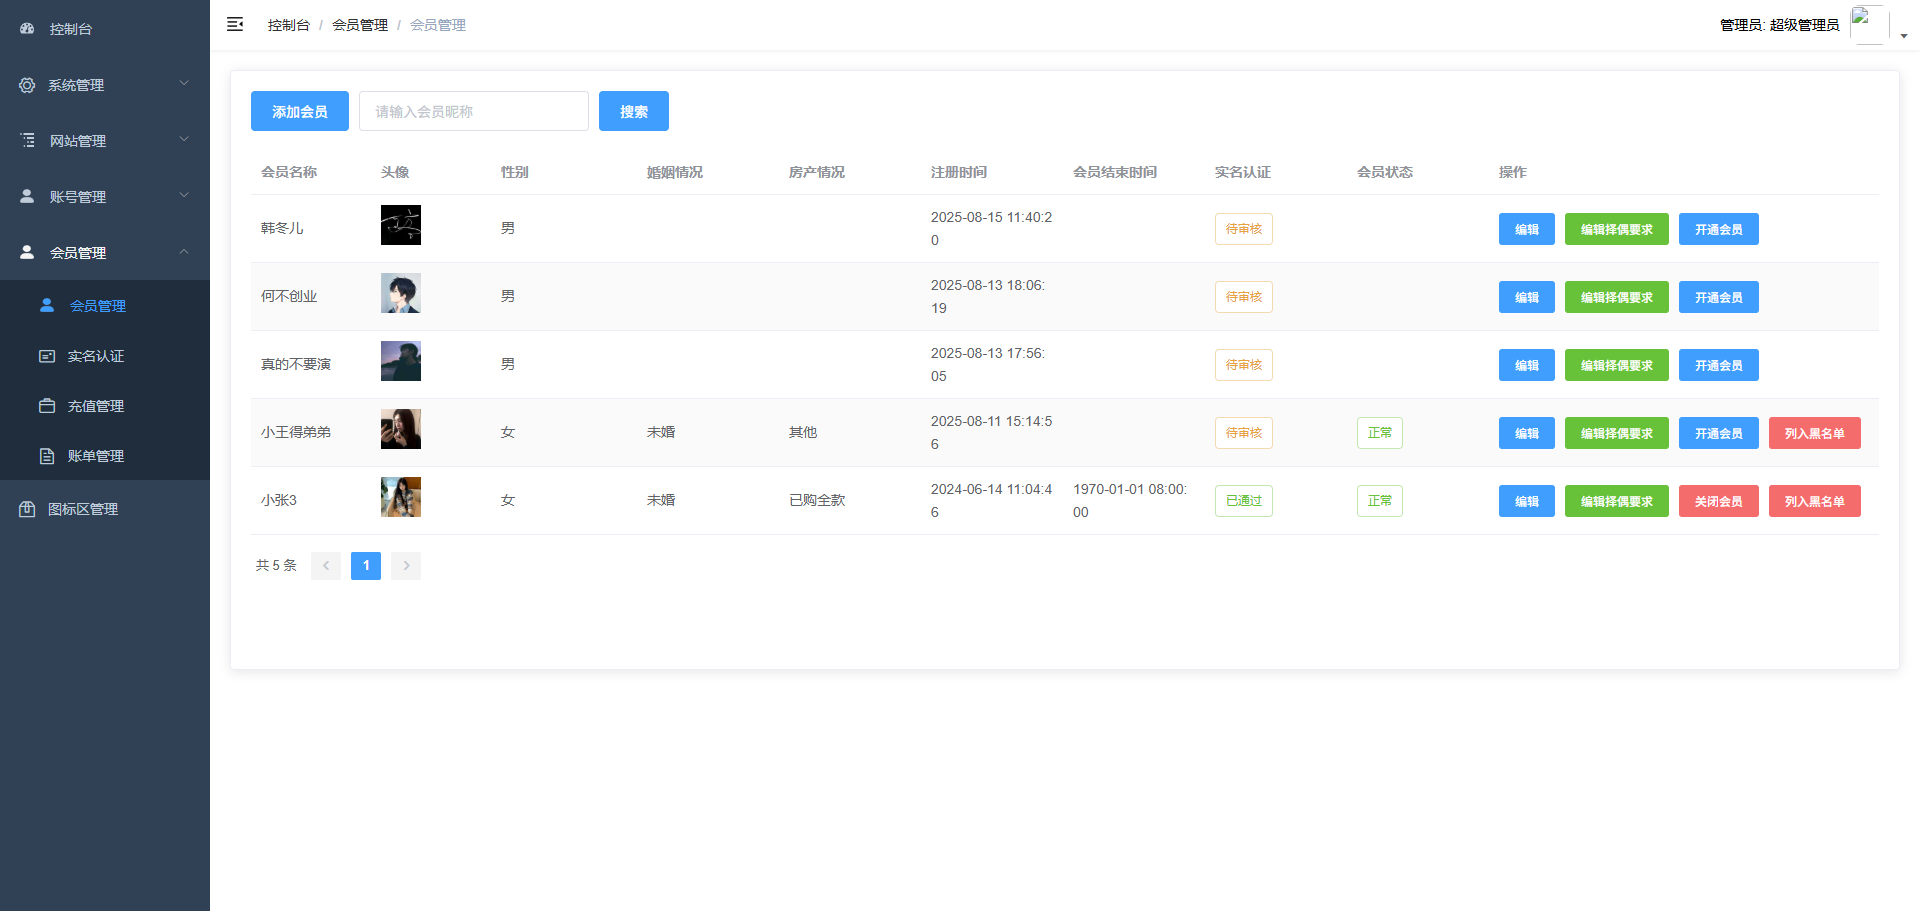The height and width of the screenshot is (911, 1920).
Task: Click the avatar thumbnail of 何不创业
Action: point(401,293)
